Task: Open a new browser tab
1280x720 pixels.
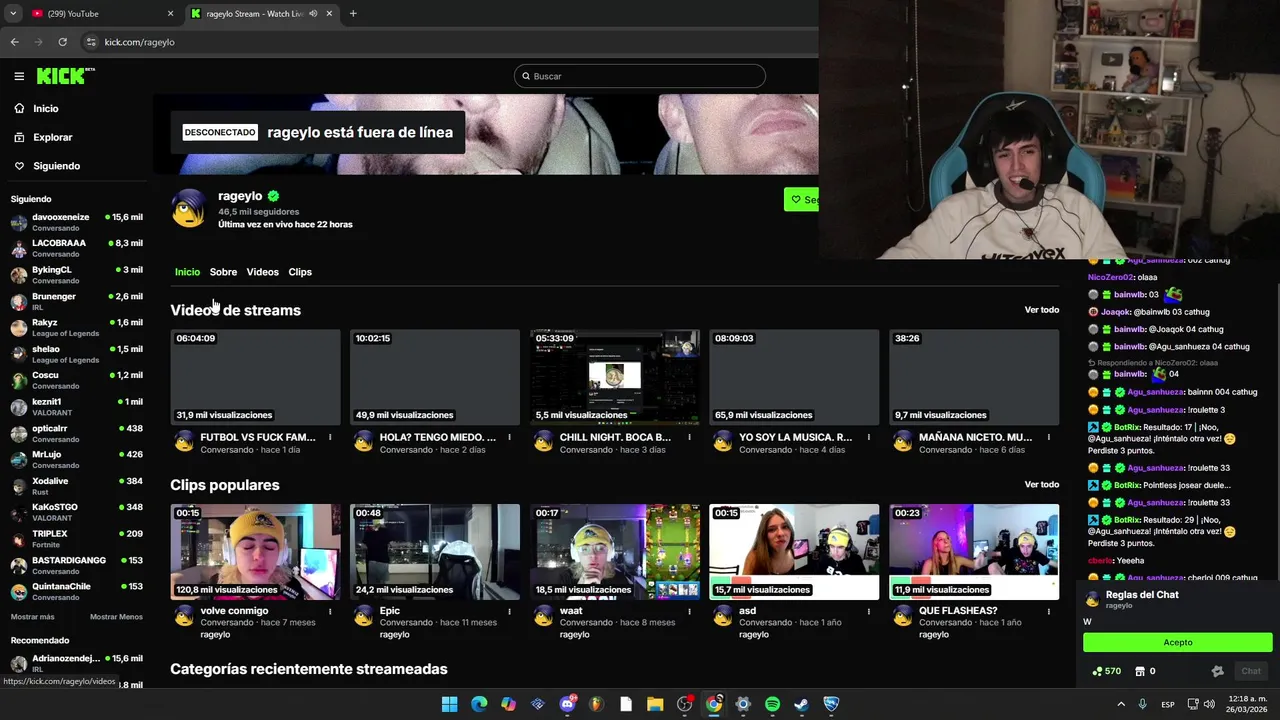Action: coord(353,14)
